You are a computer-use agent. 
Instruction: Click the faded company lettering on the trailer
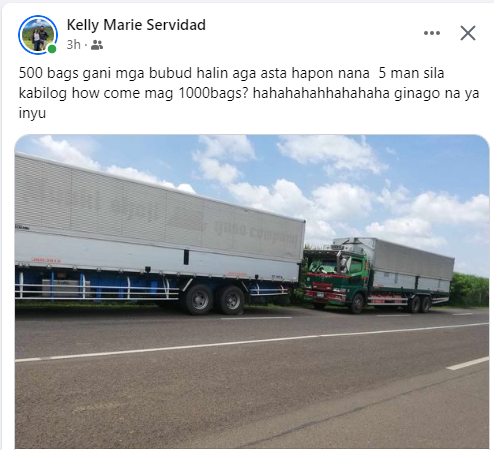click(x=255, y=231)
